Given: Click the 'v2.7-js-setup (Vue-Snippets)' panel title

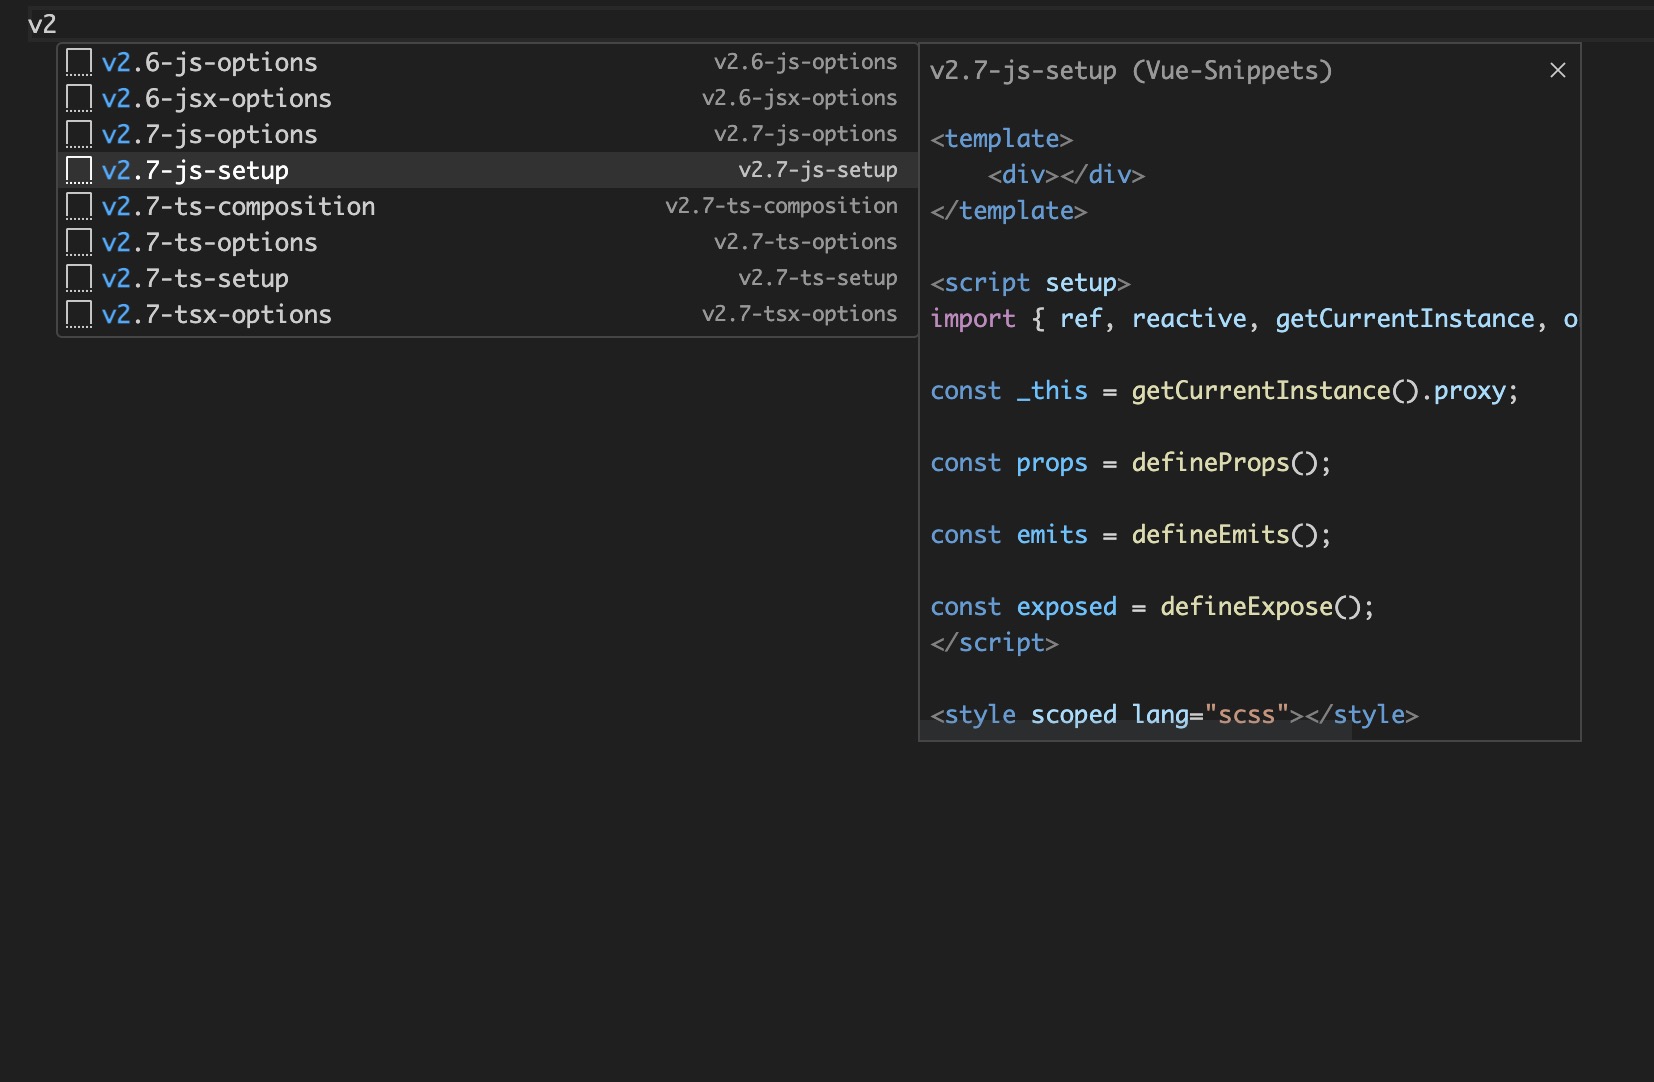Looking at the screenshot, I should 1131,71.
